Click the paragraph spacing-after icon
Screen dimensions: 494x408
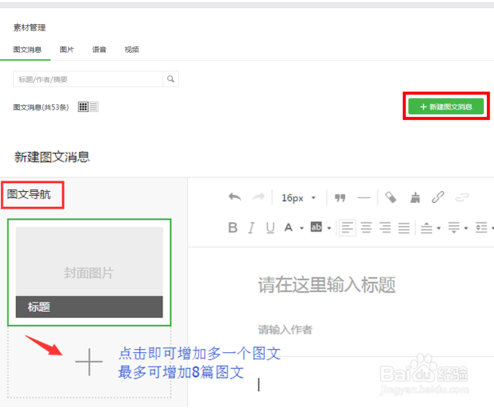454,228
